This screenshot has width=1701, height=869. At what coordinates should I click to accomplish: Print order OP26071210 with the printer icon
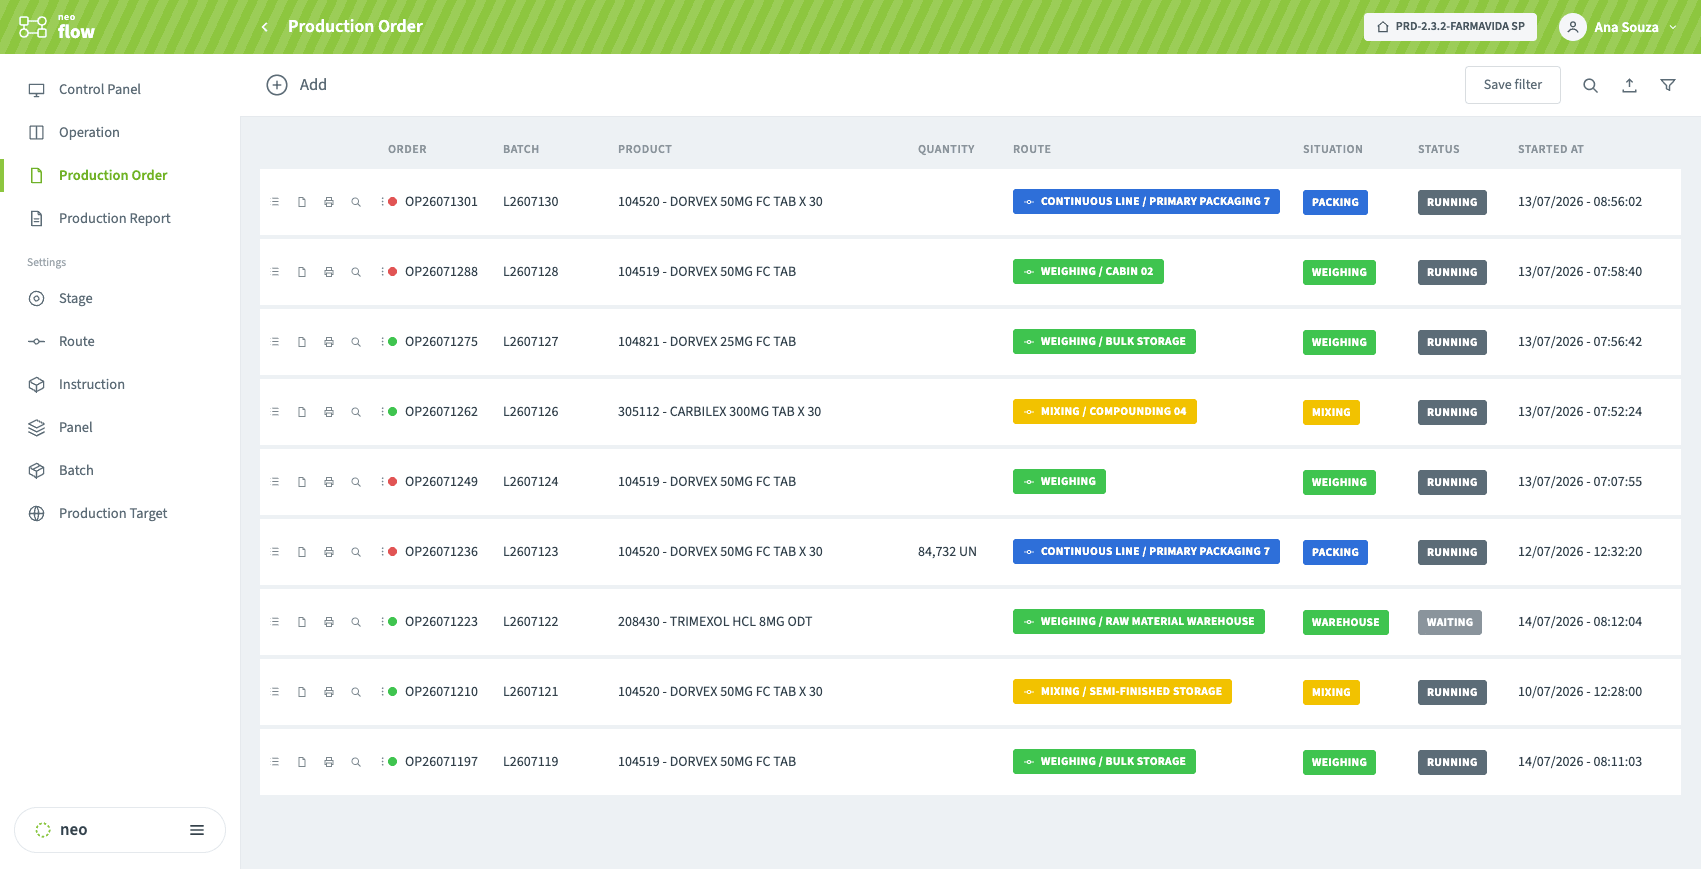(x=329, y=692)
